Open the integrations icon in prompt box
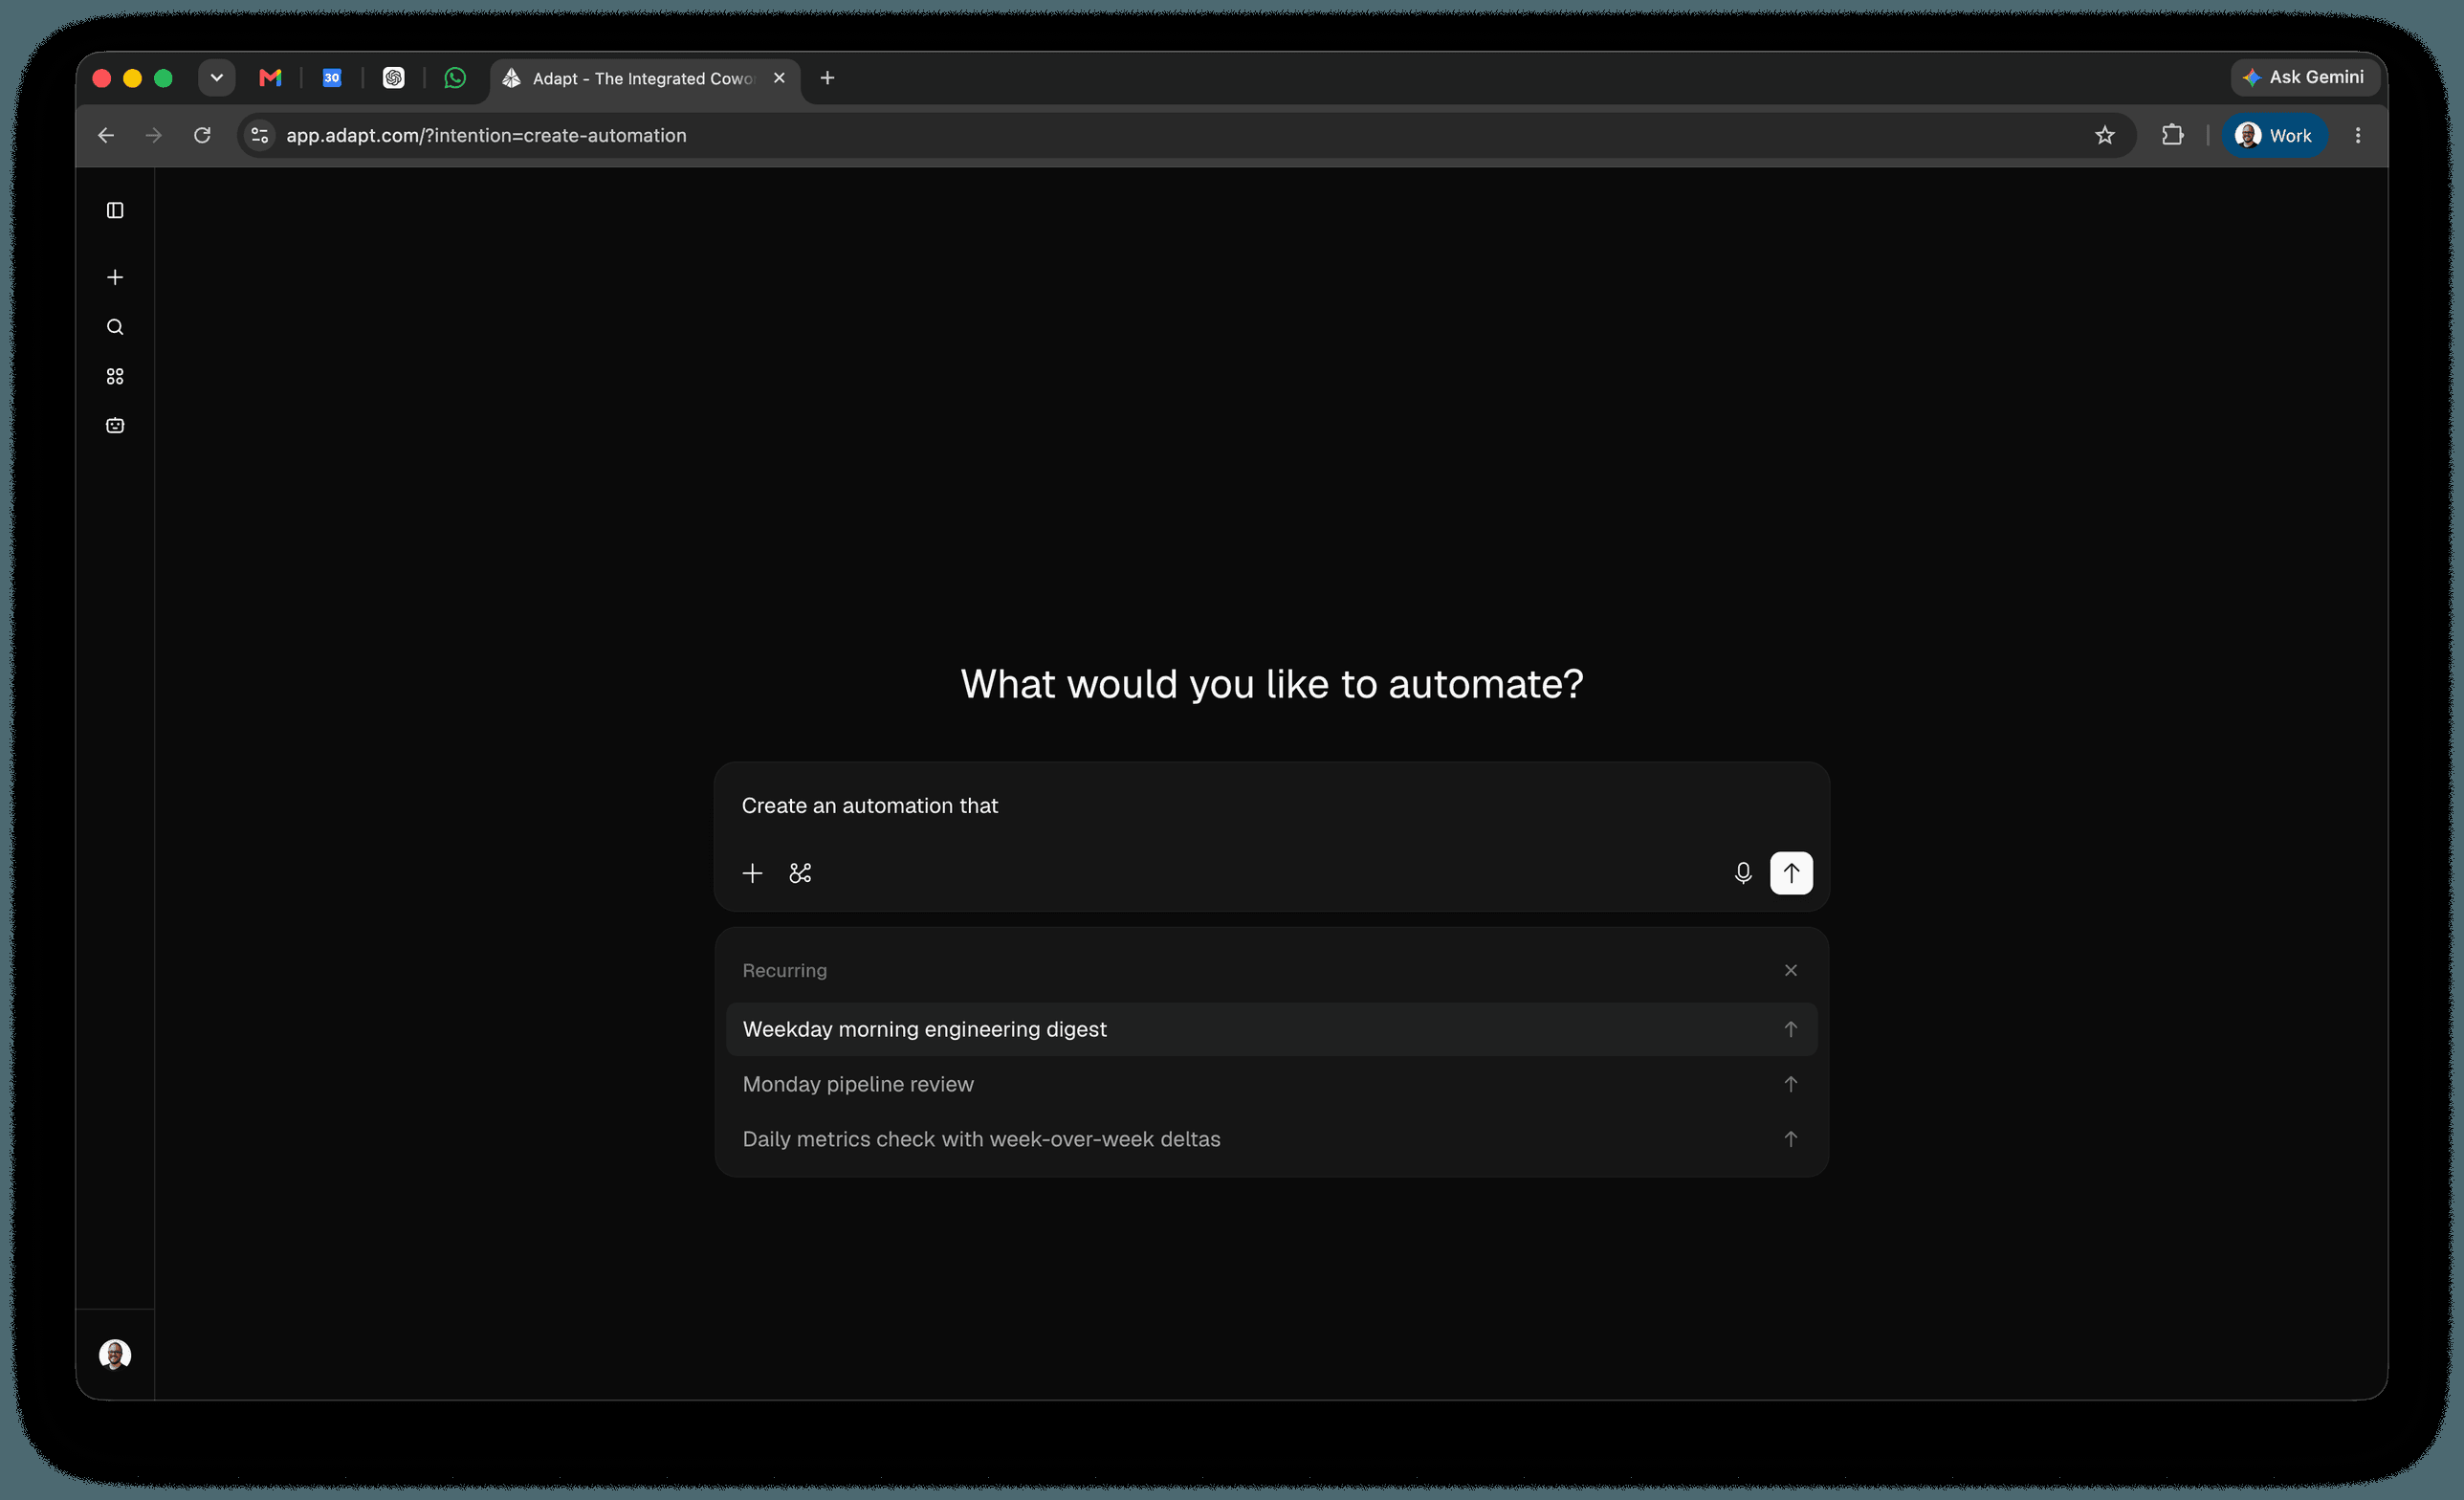Image resolution: width=2464 pixels, height=1500 pixels. [800, 873]
